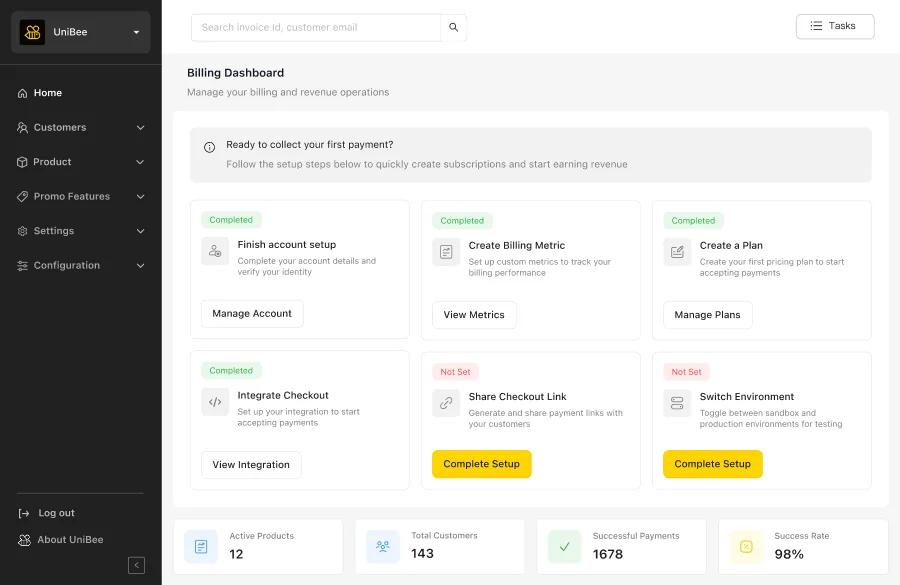Click the Create Billing Metric card icon

(x=445, y=252)
